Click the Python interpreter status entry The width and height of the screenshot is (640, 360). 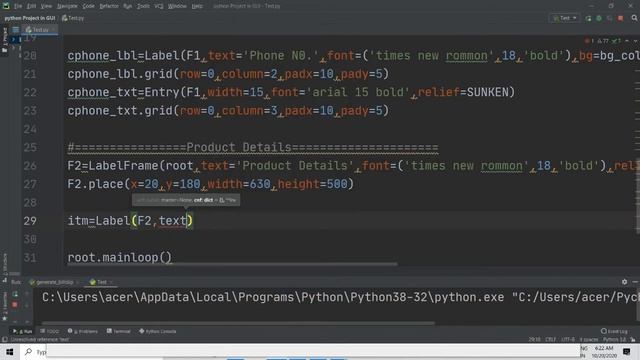[614, 339]
